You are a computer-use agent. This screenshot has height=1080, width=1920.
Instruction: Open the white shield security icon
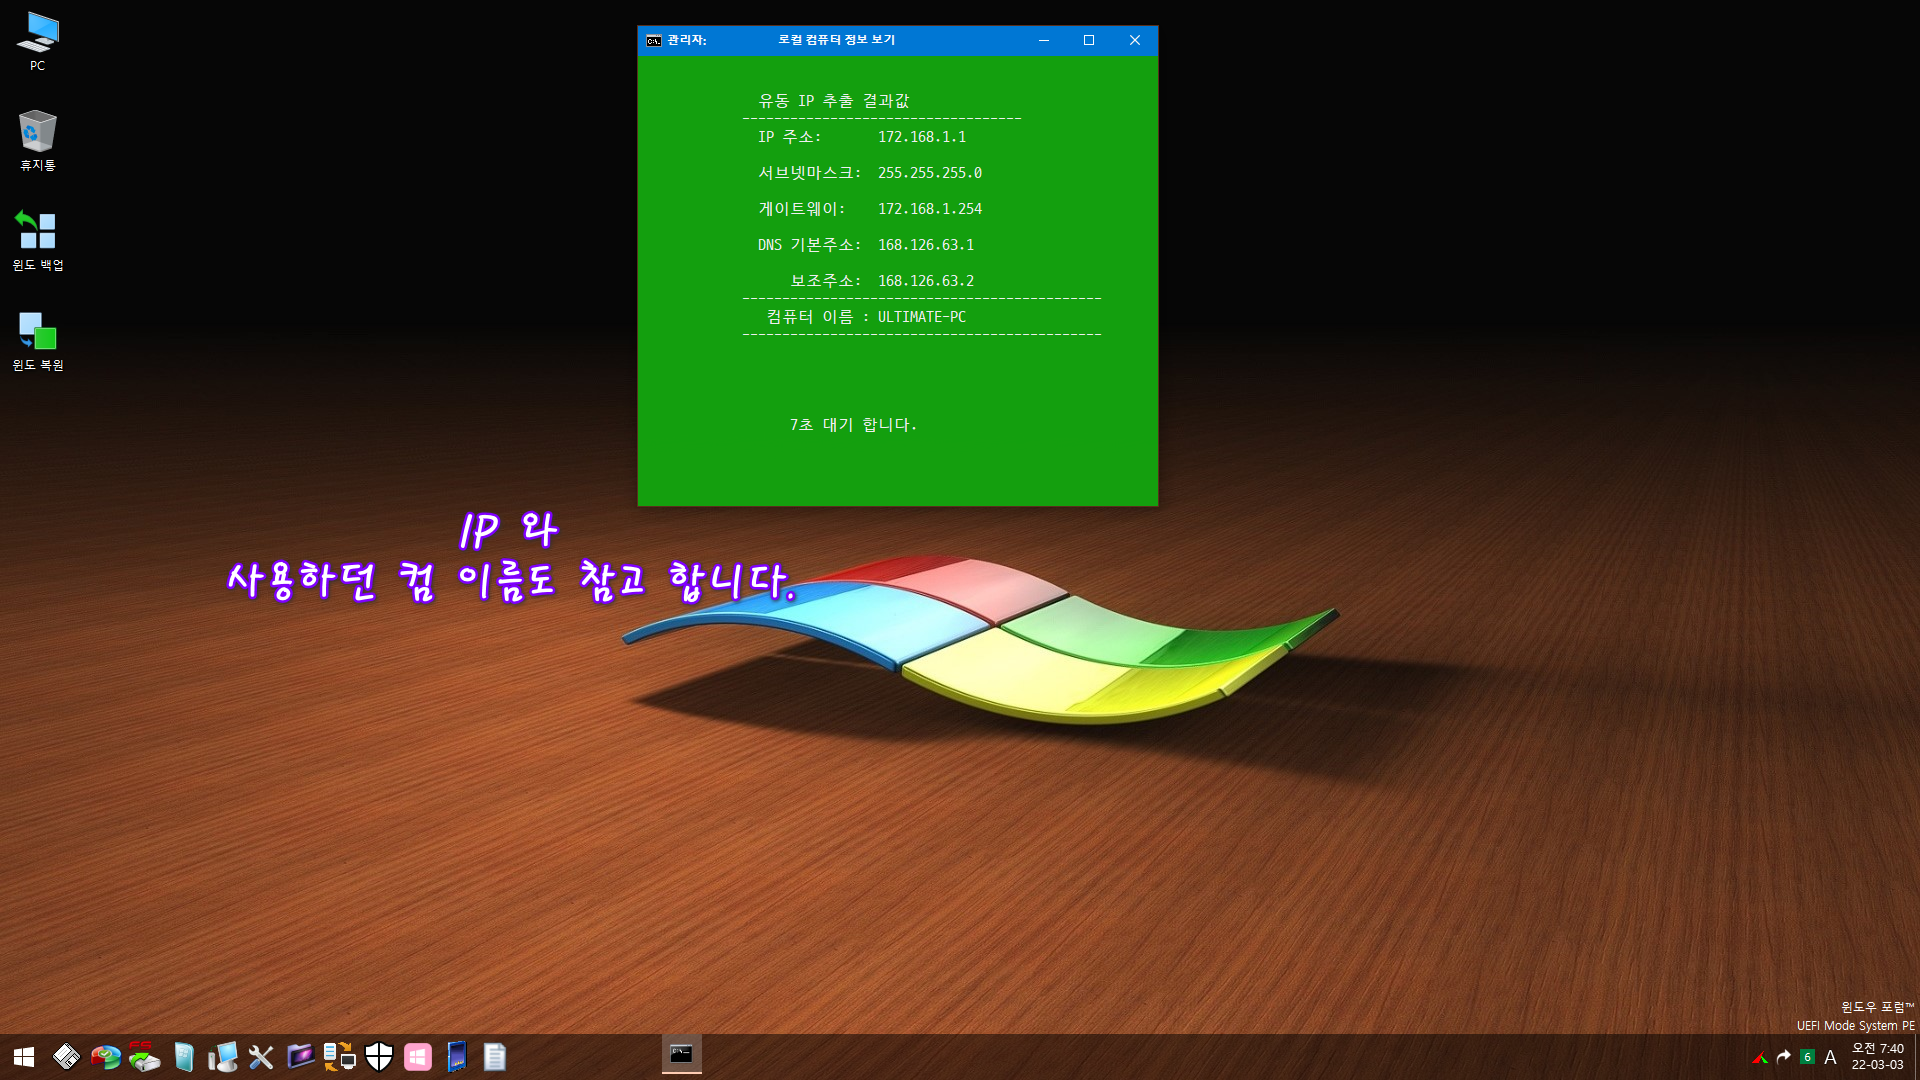click(x=379, y=1057)
